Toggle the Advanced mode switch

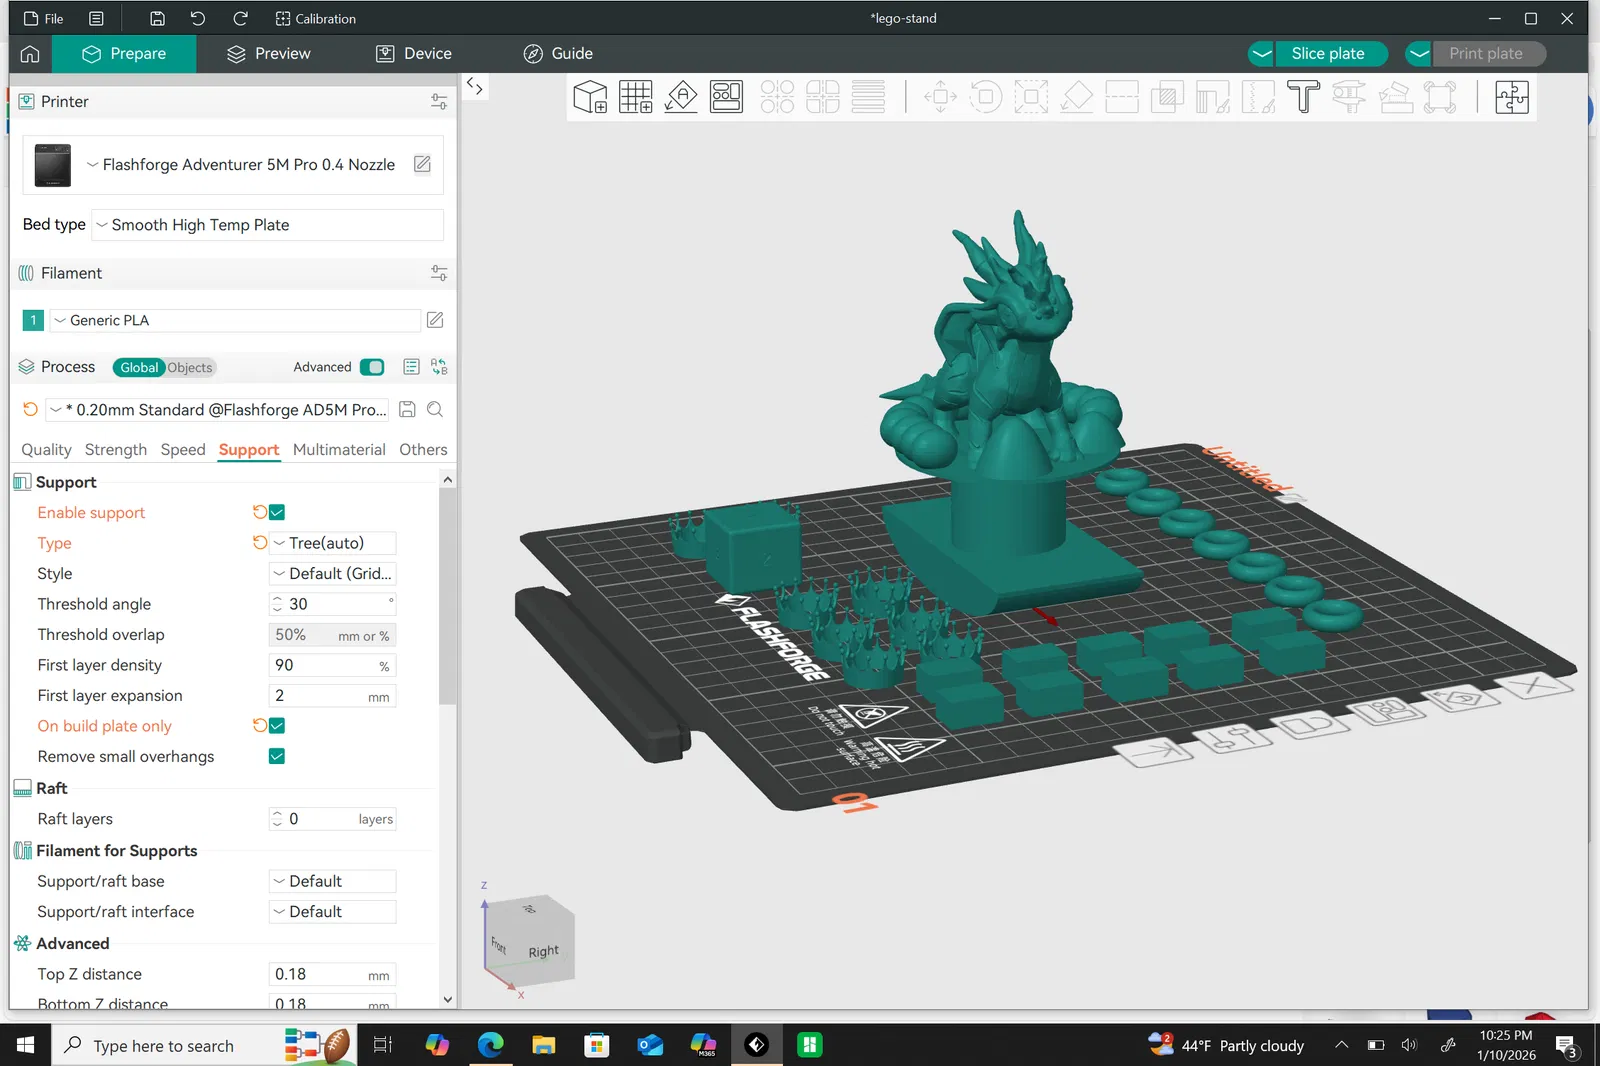pos(372,367)
